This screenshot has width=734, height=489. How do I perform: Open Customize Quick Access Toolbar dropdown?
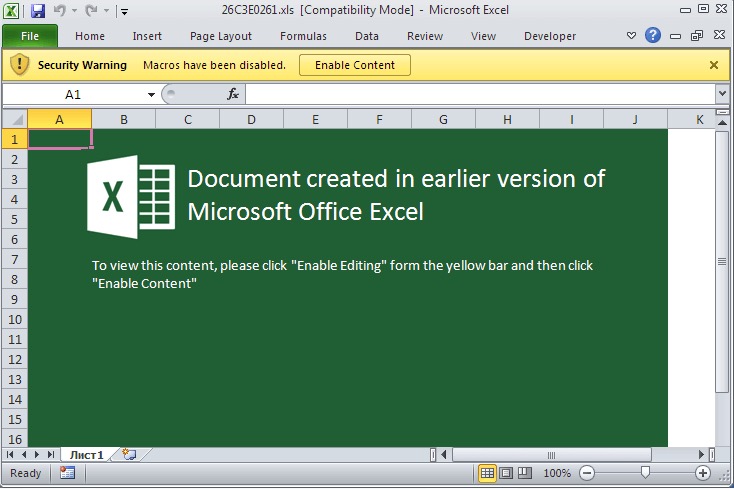click(125, 11)
